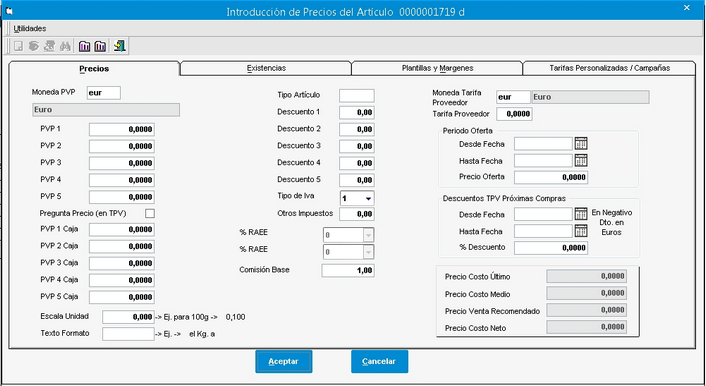Click the 'En Negativo Dto. en Euros' note

pyautogui.click(x=611, y=223)
